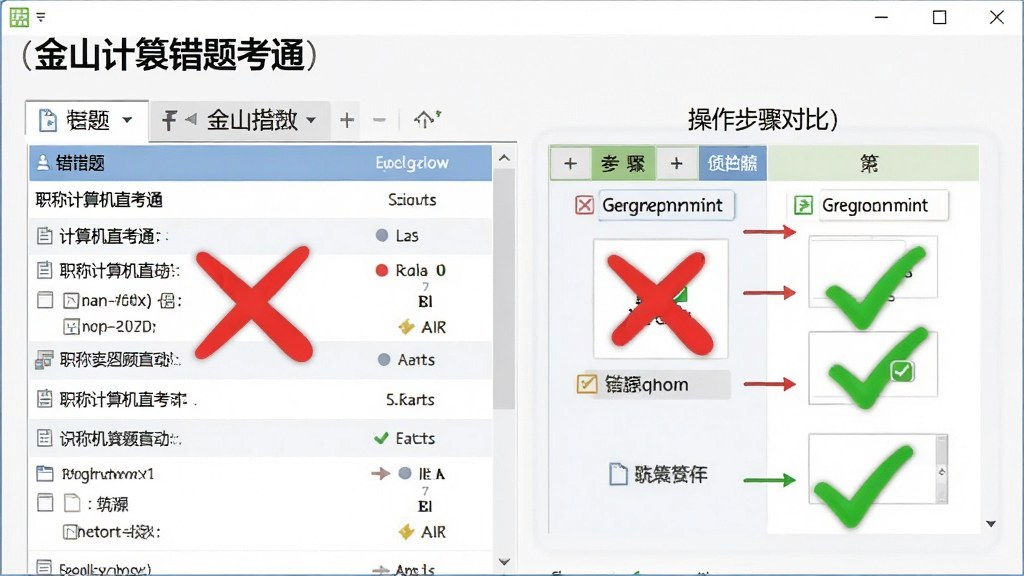Click the left list vertical scrollbar thumb
The image size is (1024, 576).
point(504,289)
